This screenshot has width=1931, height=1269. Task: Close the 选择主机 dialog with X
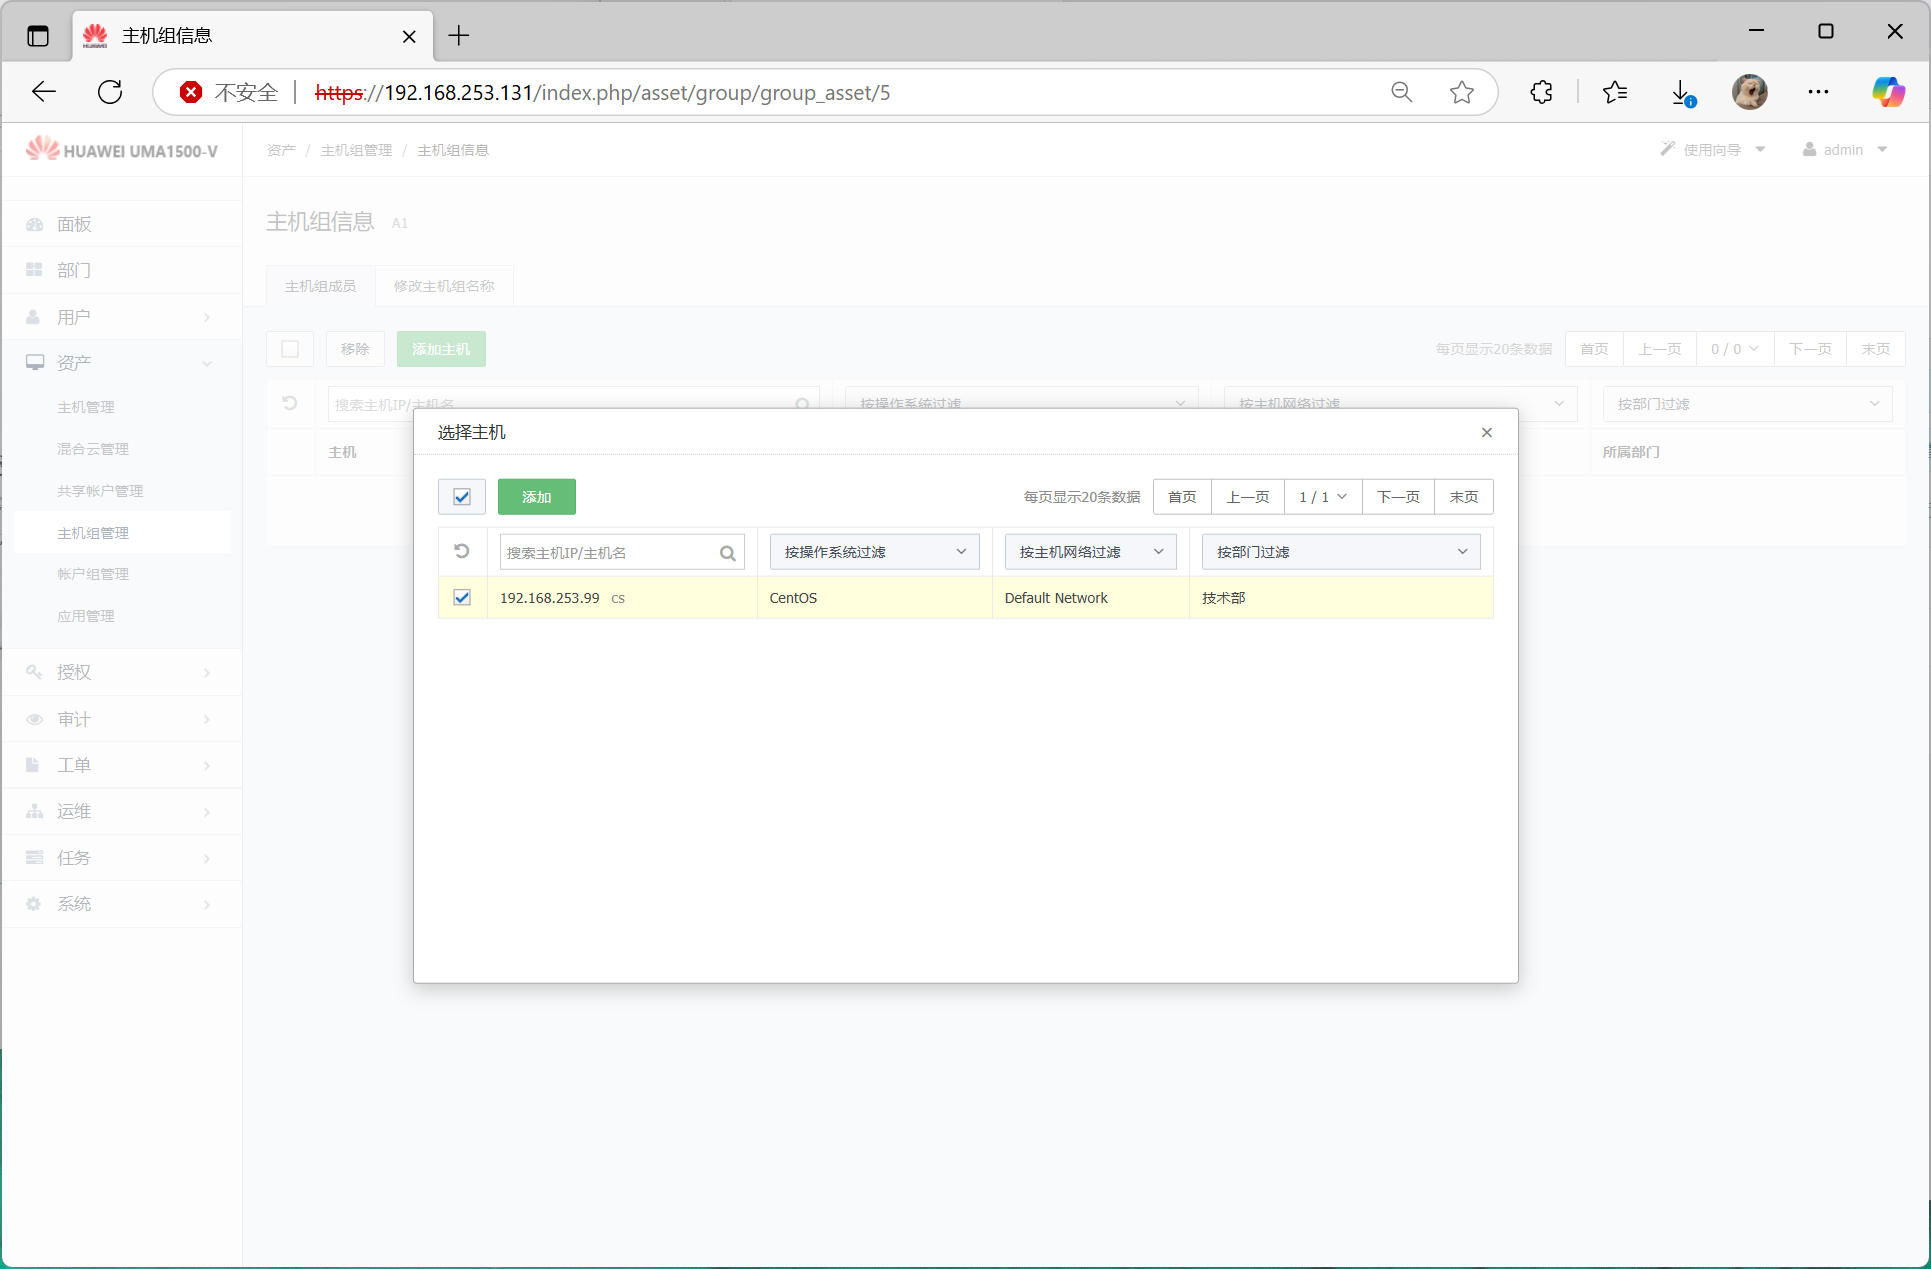(1487, 432)
